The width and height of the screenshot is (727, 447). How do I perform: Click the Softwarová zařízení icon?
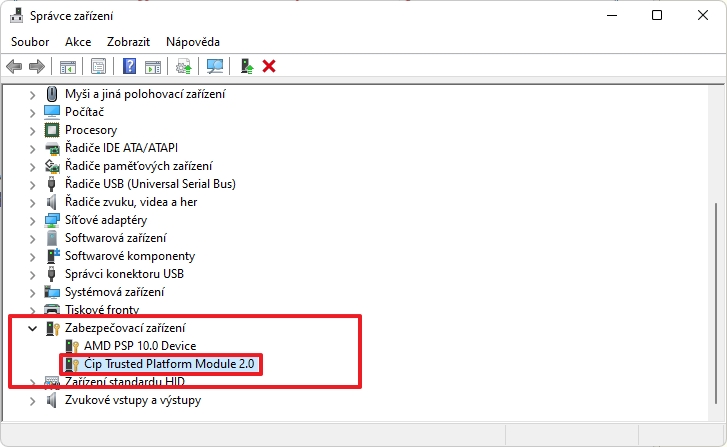pyautogui.click(x=52, y=238)
